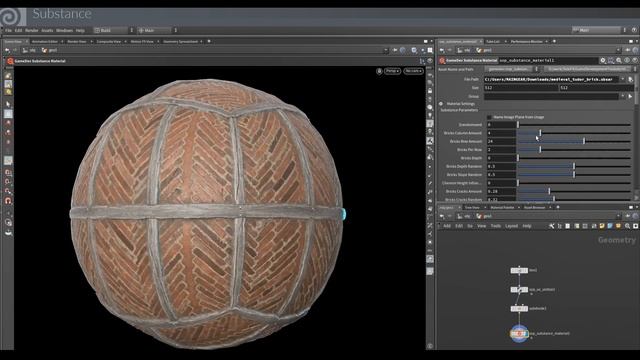Screen dimensions: 640x360
Task: Click the File Path input field
Action: (551, 79)
